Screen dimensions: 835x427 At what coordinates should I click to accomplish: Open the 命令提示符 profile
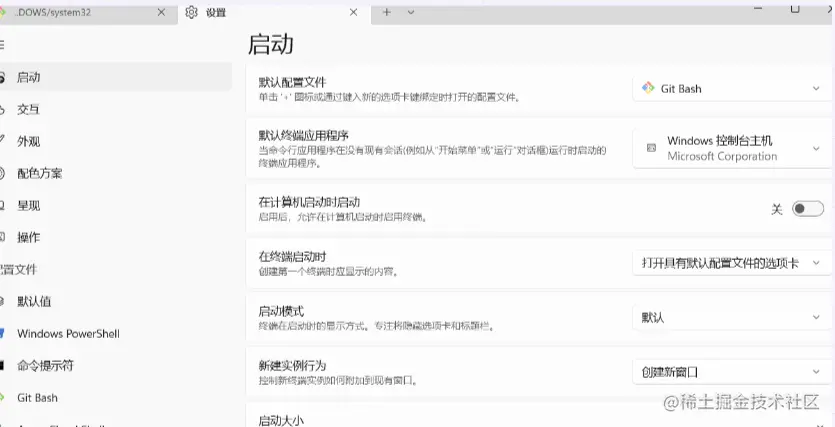(116, 365)
